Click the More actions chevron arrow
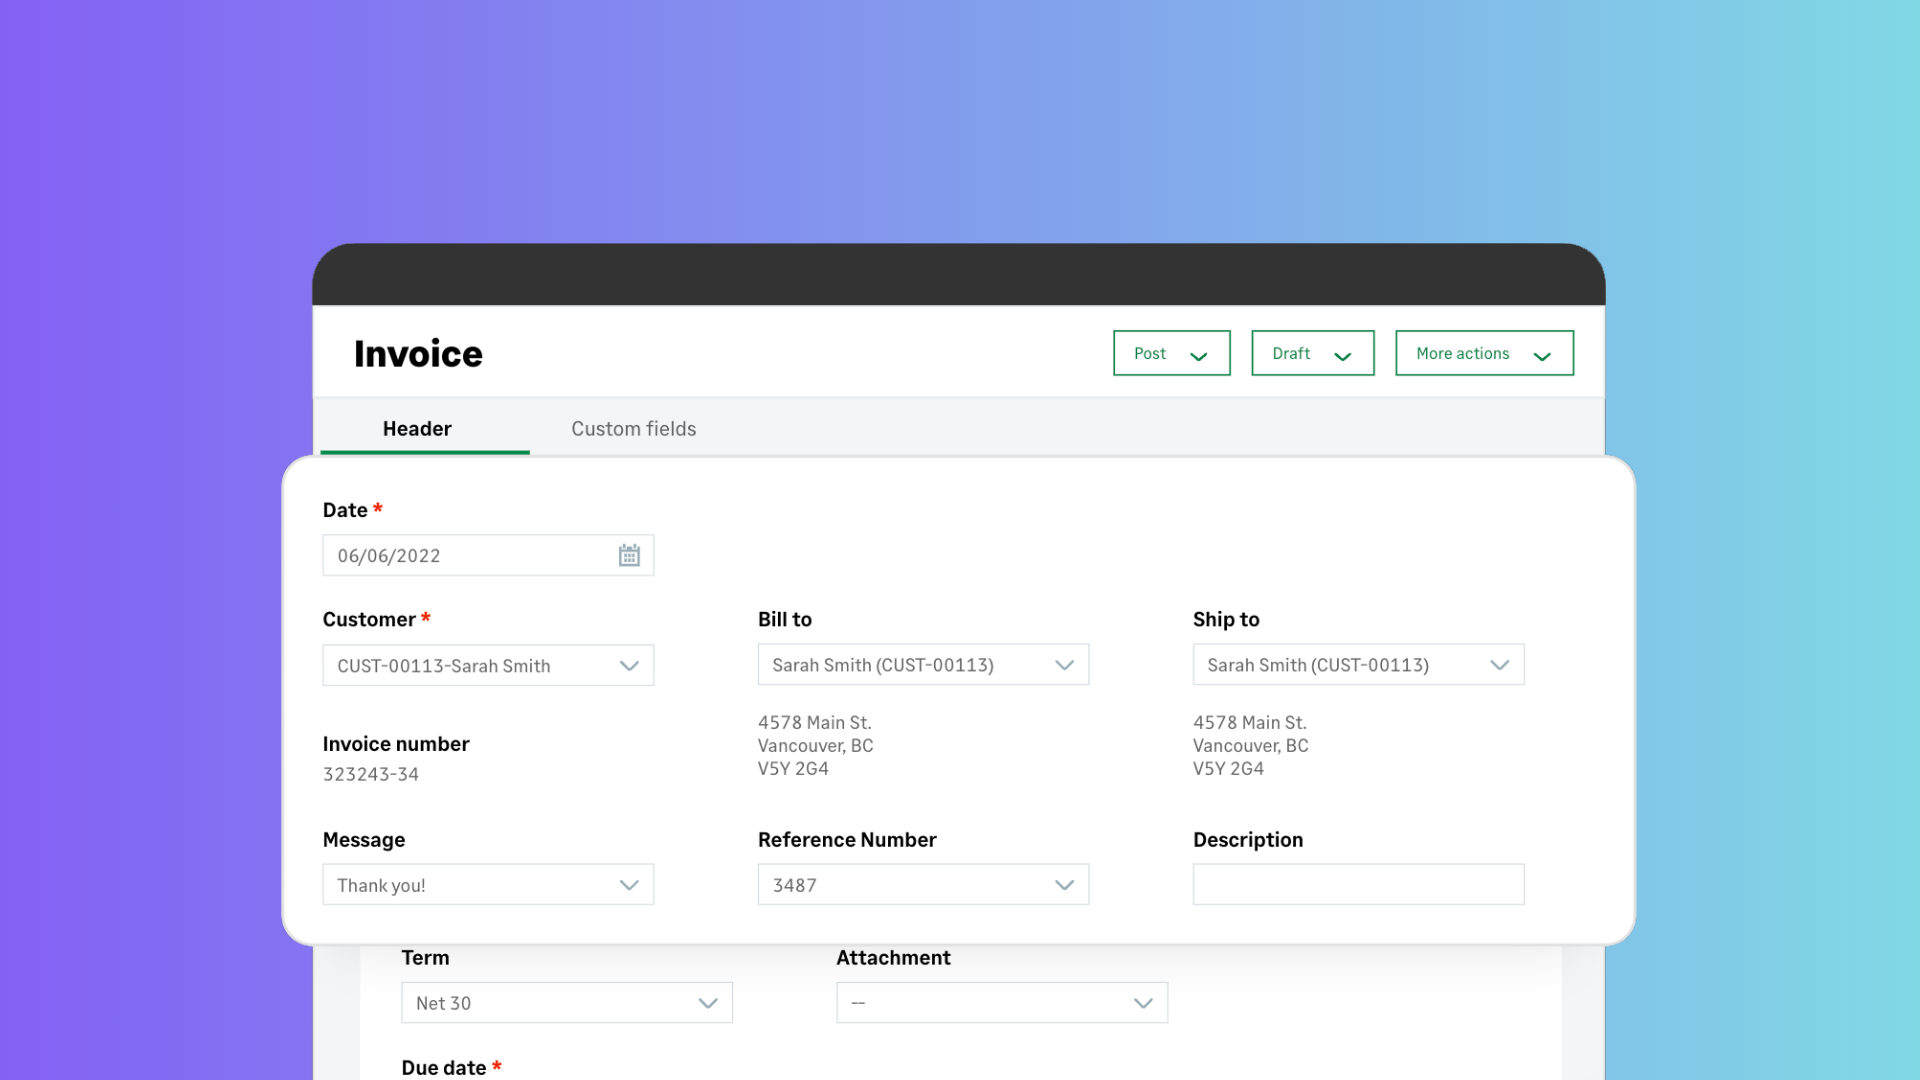This screenshot has width=1920, height=1080. [1541, 356]
